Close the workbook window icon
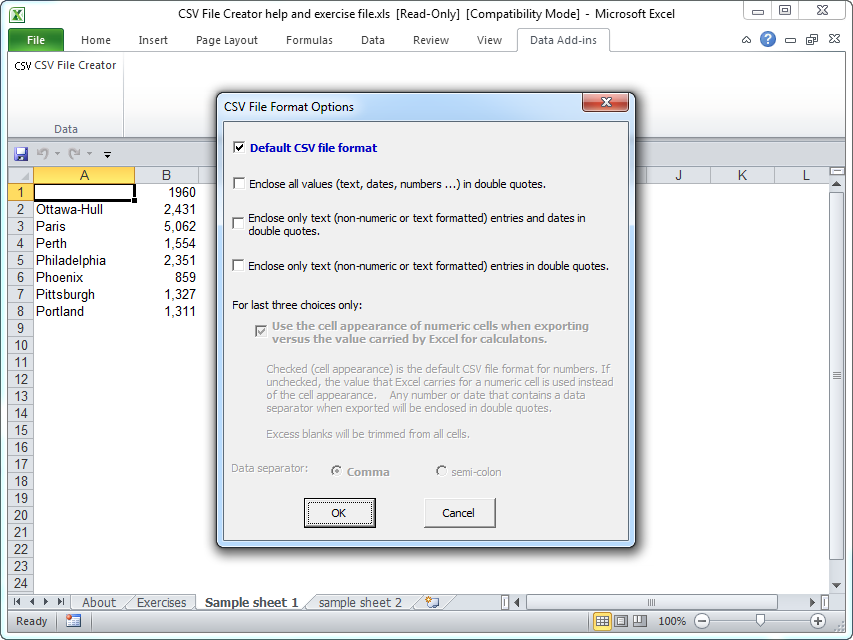This screenshot has height=640, width=853. coord(834,39)
